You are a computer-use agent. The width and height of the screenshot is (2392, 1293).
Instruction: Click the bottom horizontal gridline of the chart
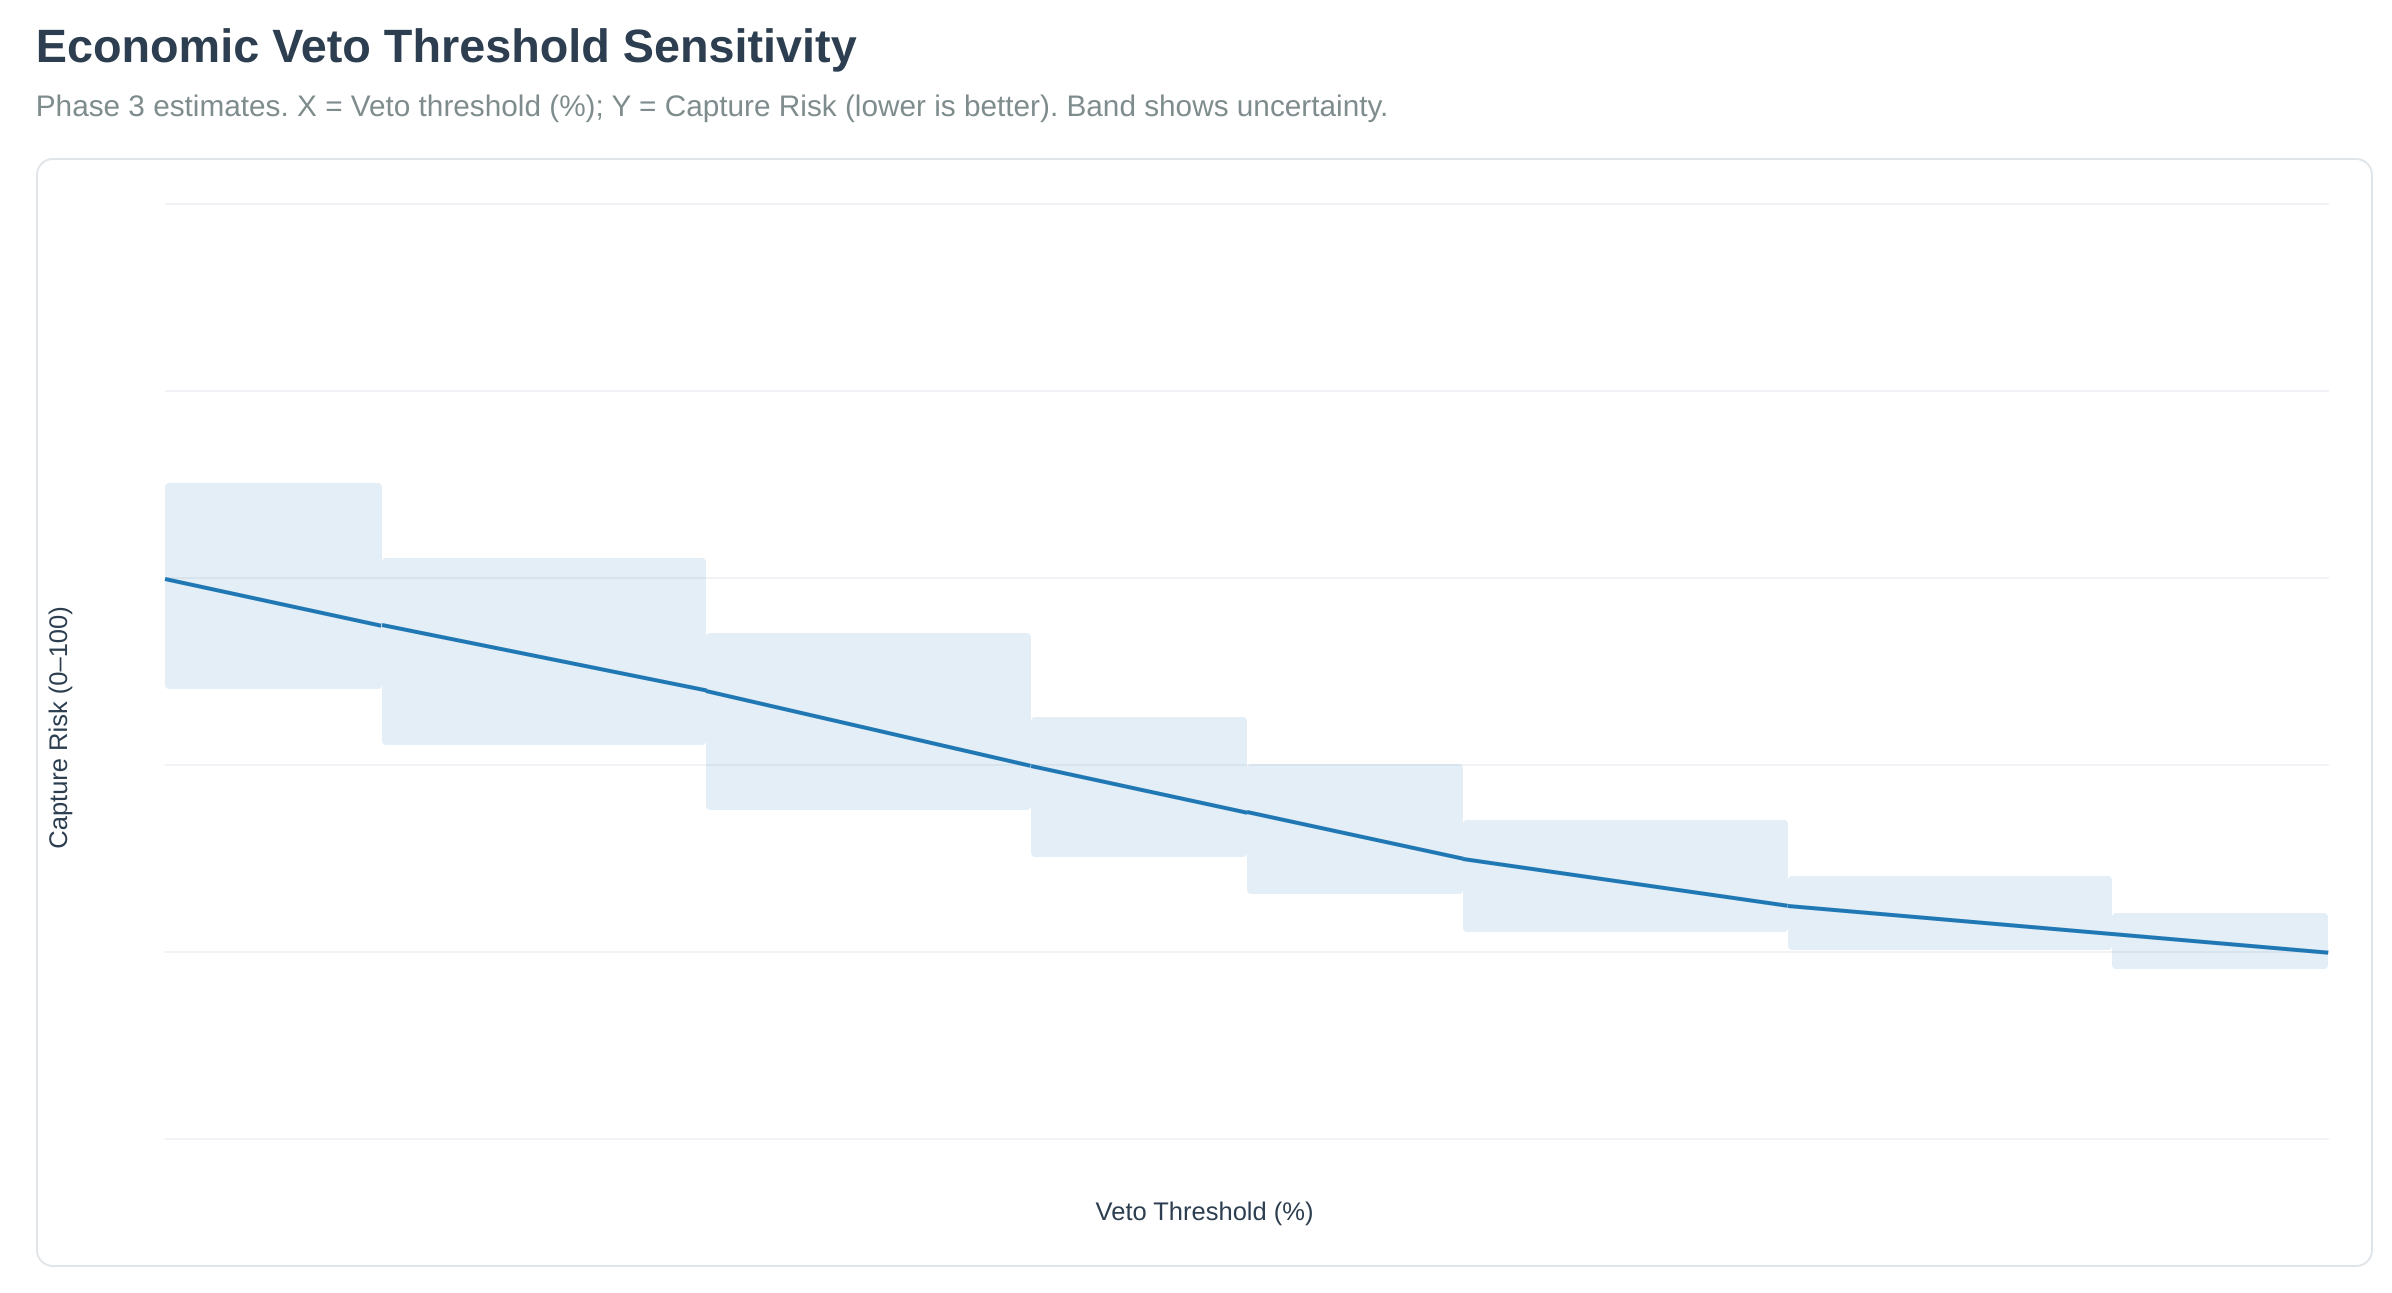(1246, 1139)
